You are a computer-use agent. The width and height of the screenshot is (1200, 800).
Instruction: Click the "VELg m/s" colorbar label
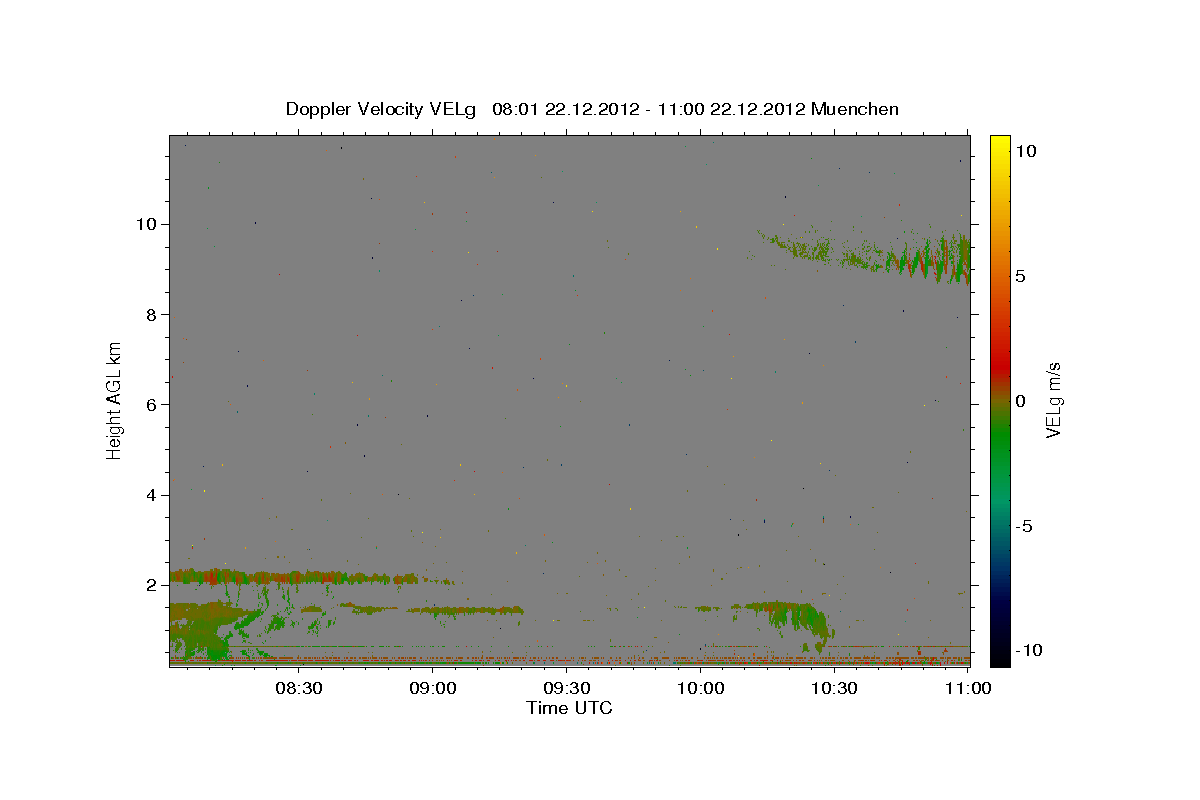pos(1053,401)
